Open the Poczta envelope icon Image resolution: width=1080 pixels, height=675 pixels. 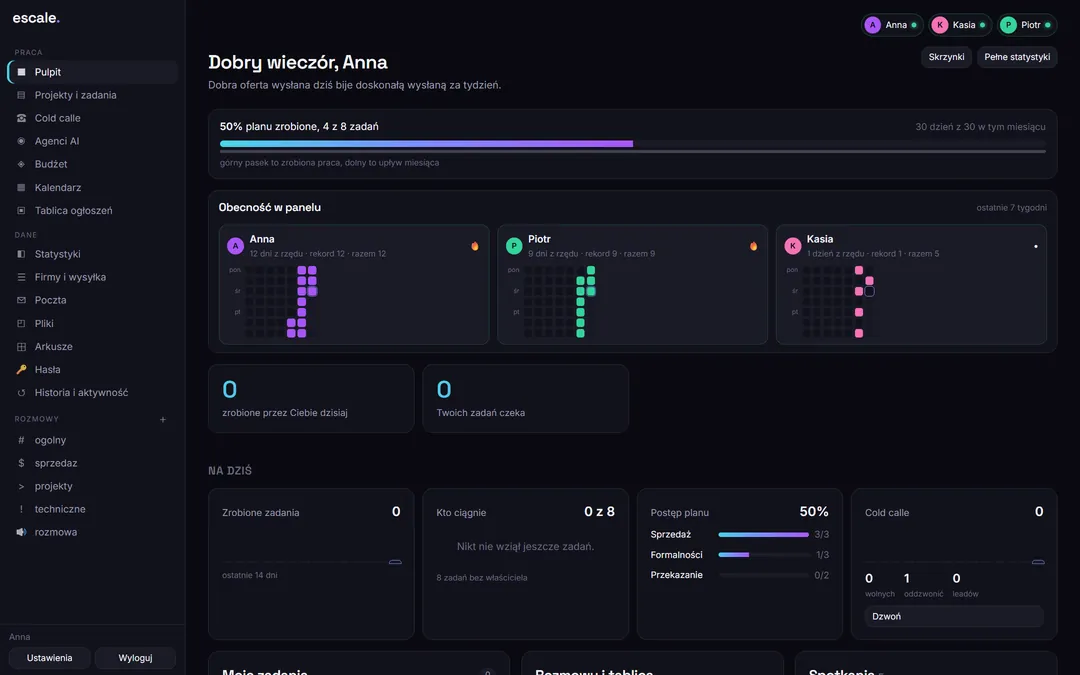click(21, 300)
